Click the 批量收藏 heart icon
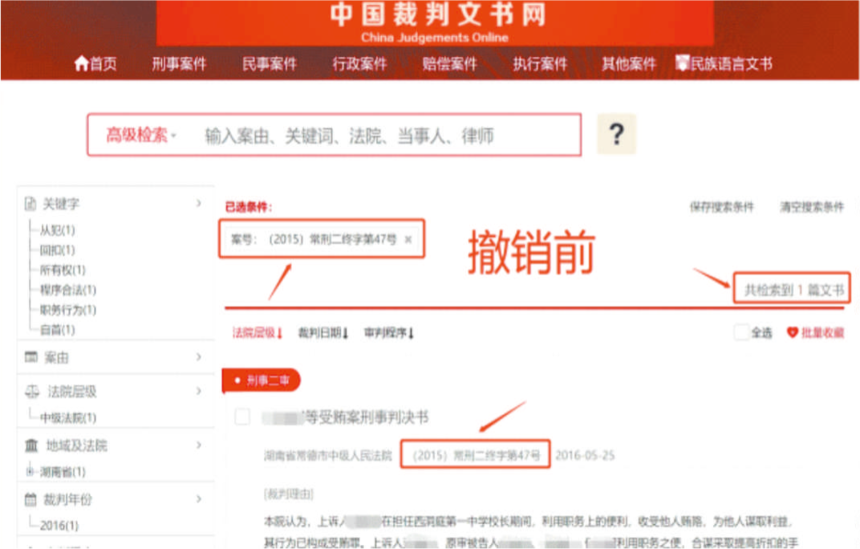860x549 pixels. point(793,332)
